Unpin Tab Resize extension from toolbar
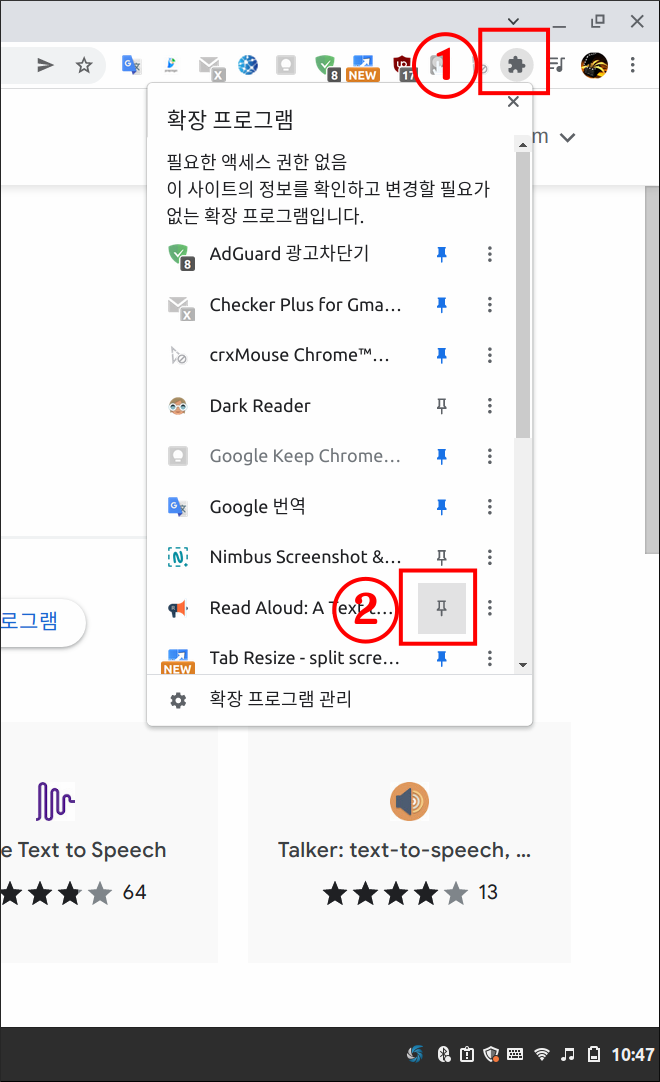This screenshot has height=1082, width=660. 442,658
